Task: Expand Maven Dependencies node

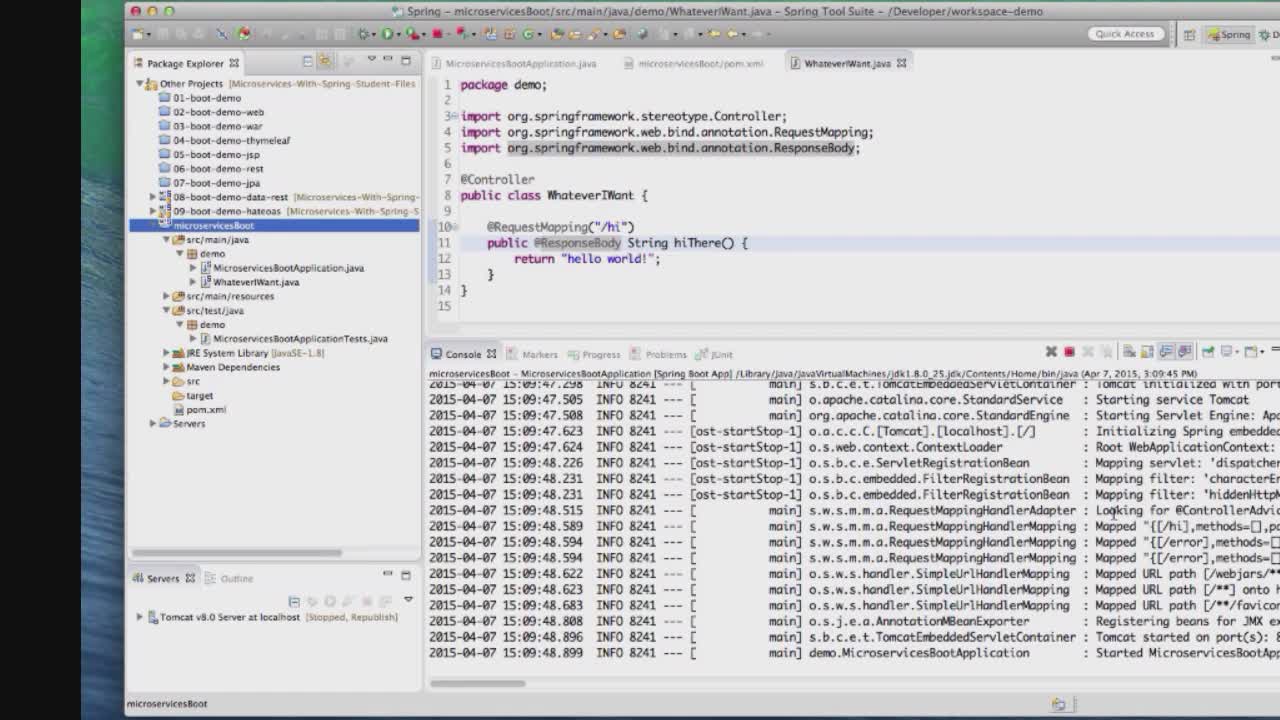Action: 166,367
